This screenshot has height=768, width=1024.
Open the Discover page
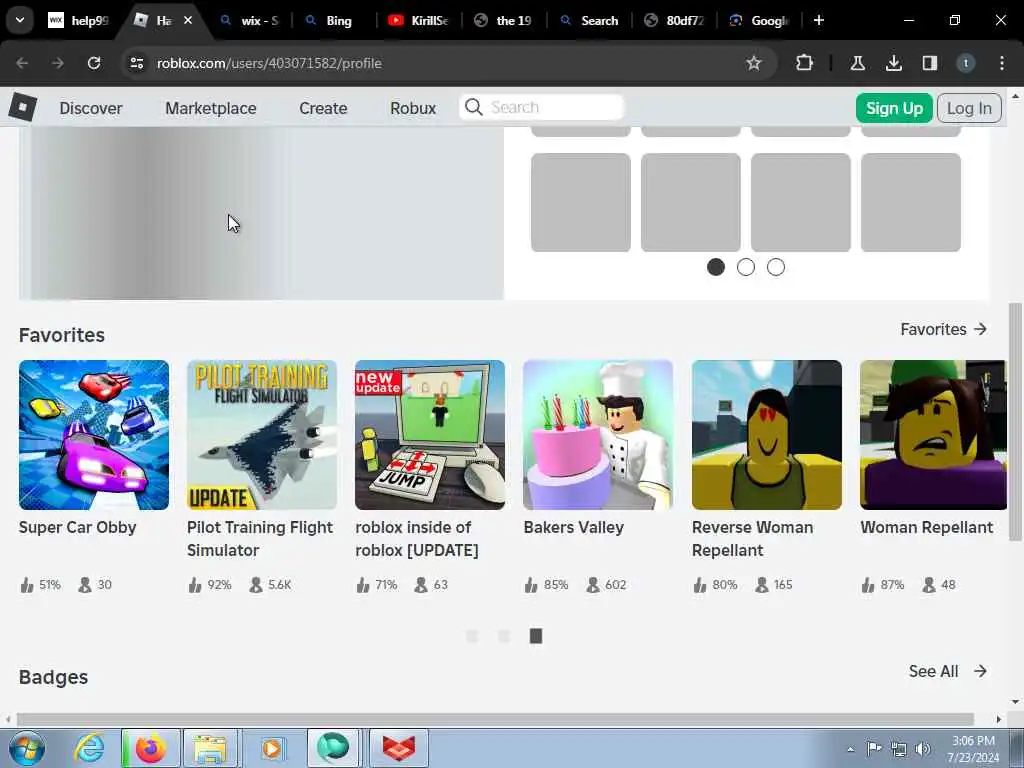click(x=91, y=108)
